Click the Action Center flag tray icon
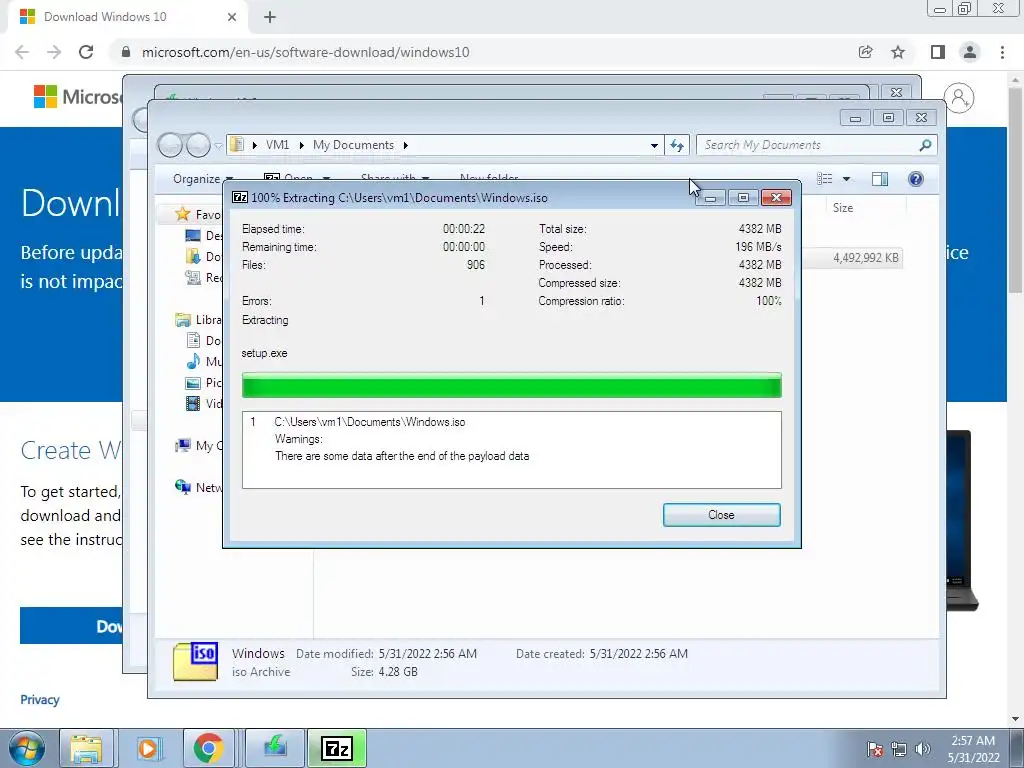1024x768 pixels. (875, 748)
